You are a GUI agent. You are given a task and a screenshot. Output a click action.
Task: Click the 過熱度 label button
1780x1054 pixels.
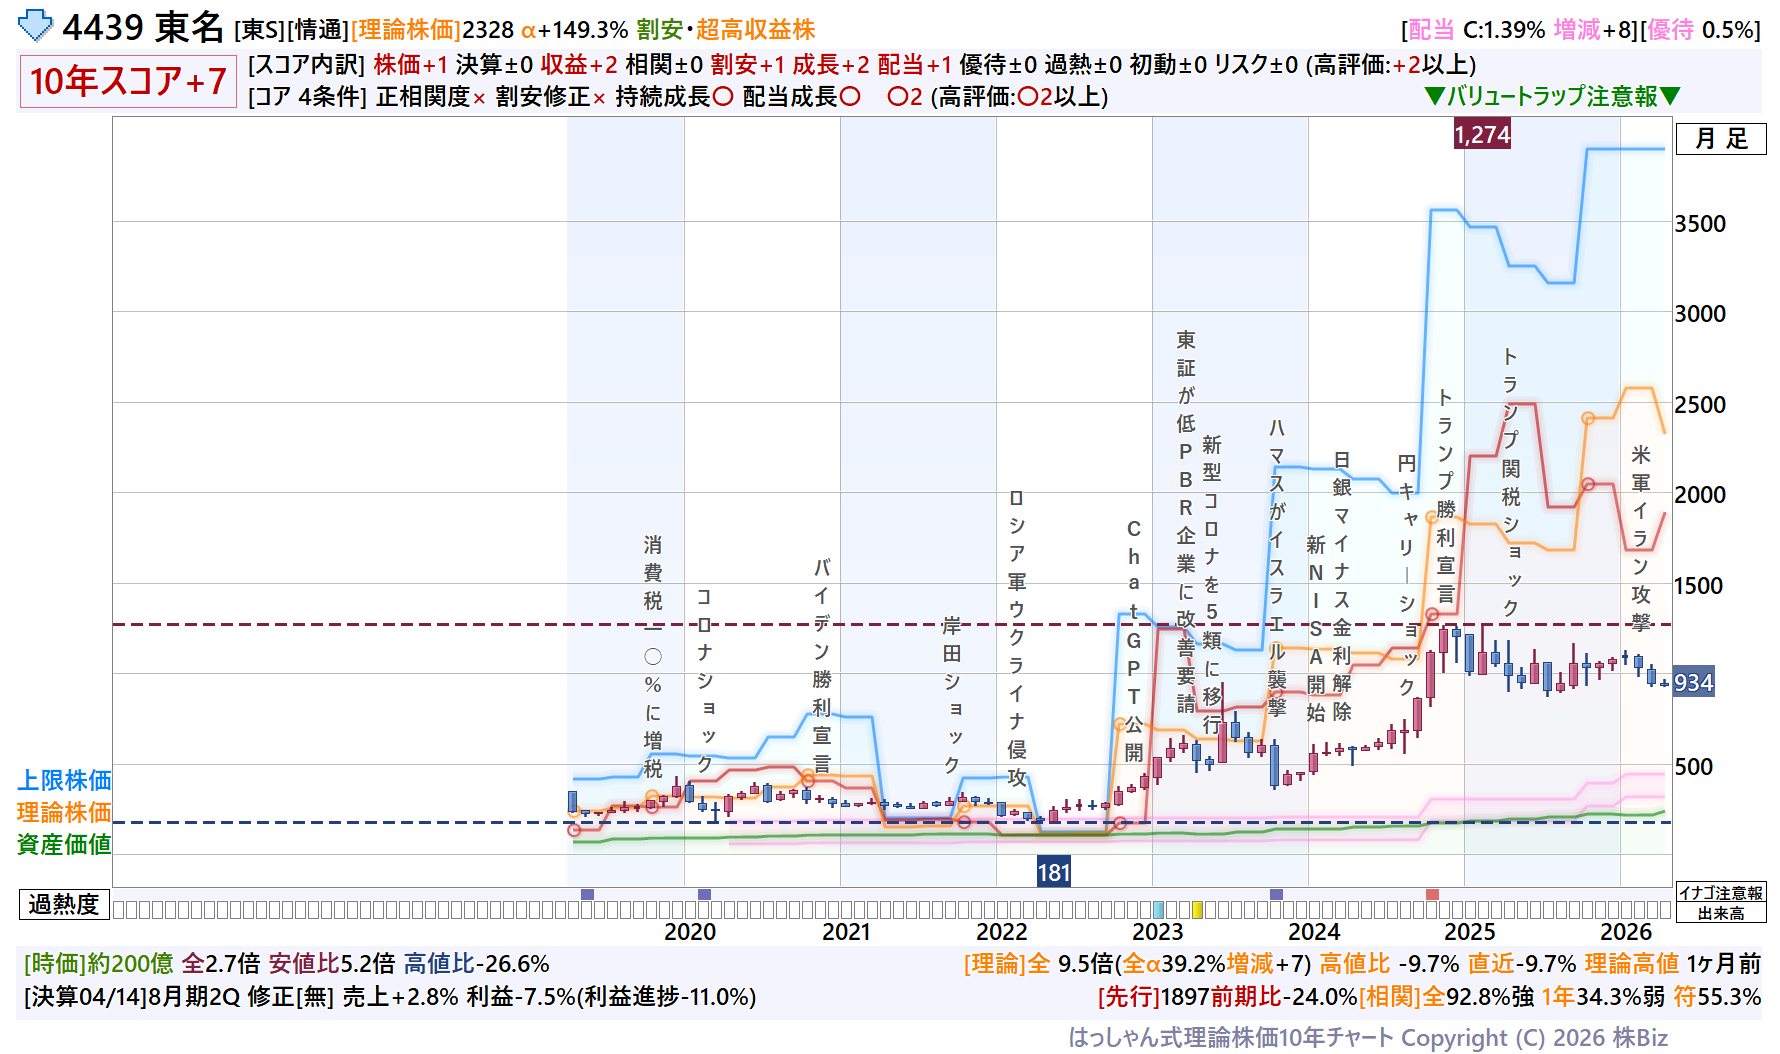click(64, 905)
